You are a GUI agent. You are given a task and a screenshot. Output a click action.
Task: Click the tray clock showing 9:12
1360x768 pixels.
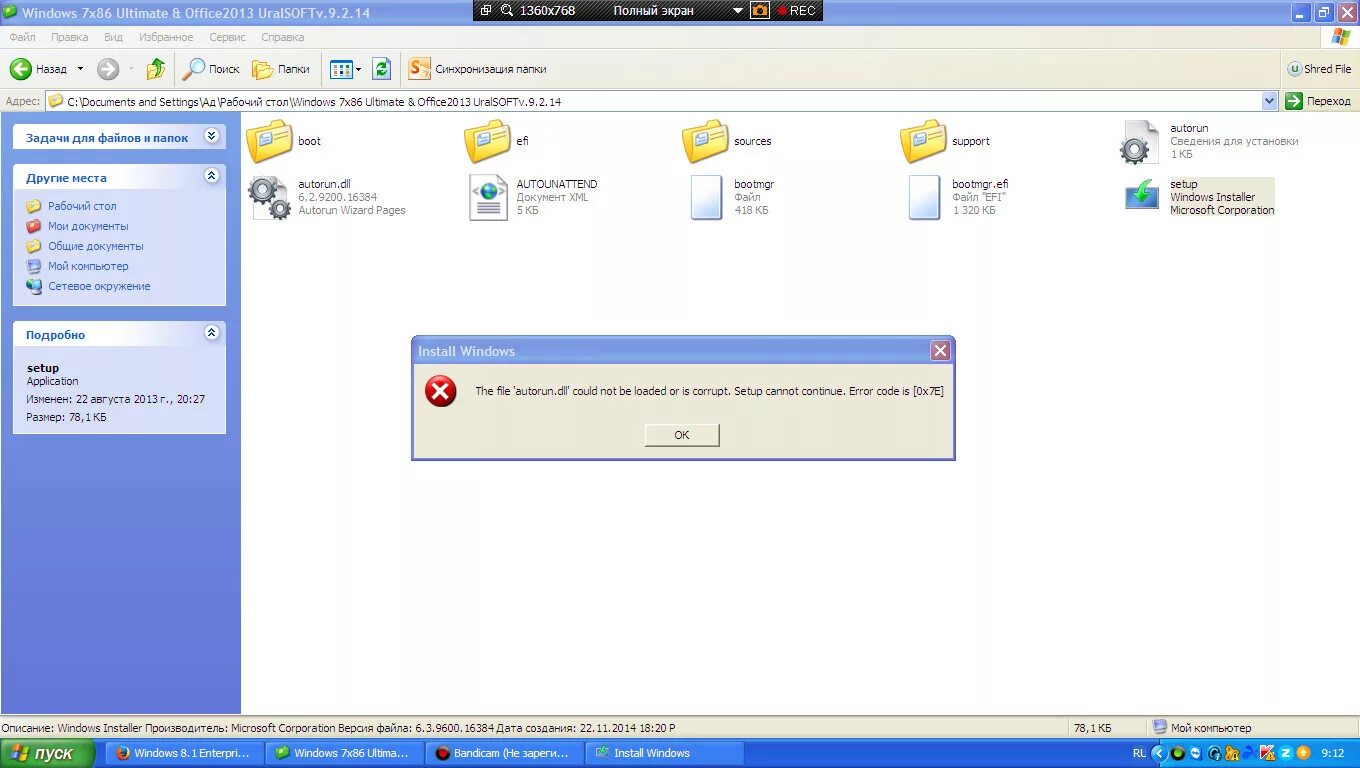pyautogui.click(x=1333, y=753)
